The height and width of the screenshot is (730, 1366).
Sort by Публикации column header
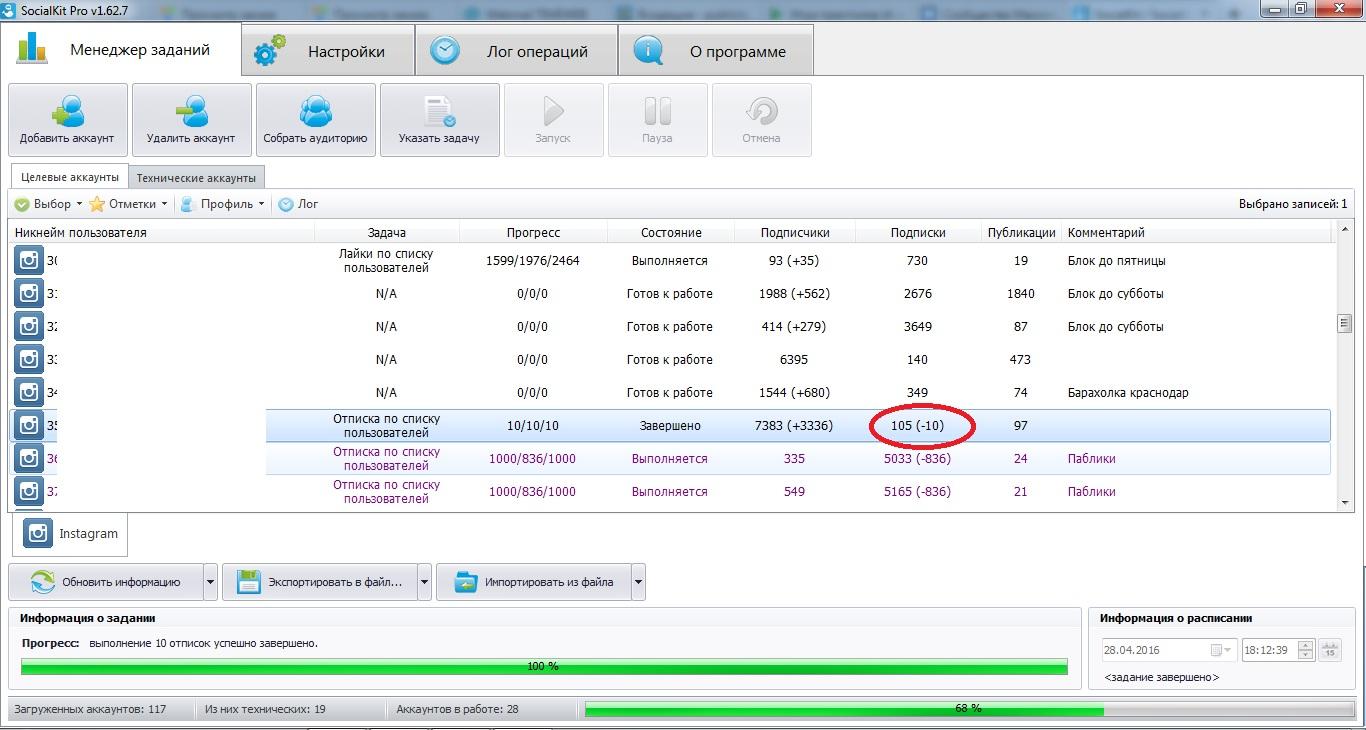point(1021,233)
